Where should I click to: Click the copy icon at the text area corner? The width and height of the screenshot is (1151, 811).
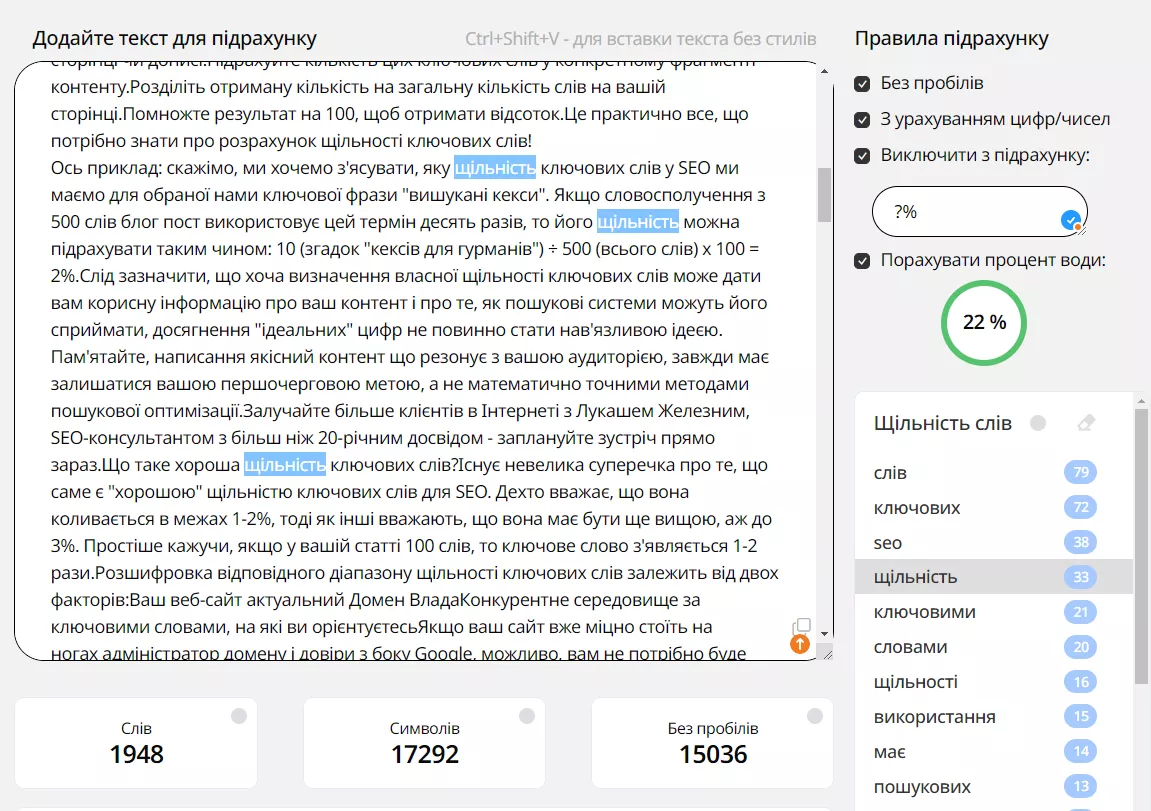tap(802, 625)
